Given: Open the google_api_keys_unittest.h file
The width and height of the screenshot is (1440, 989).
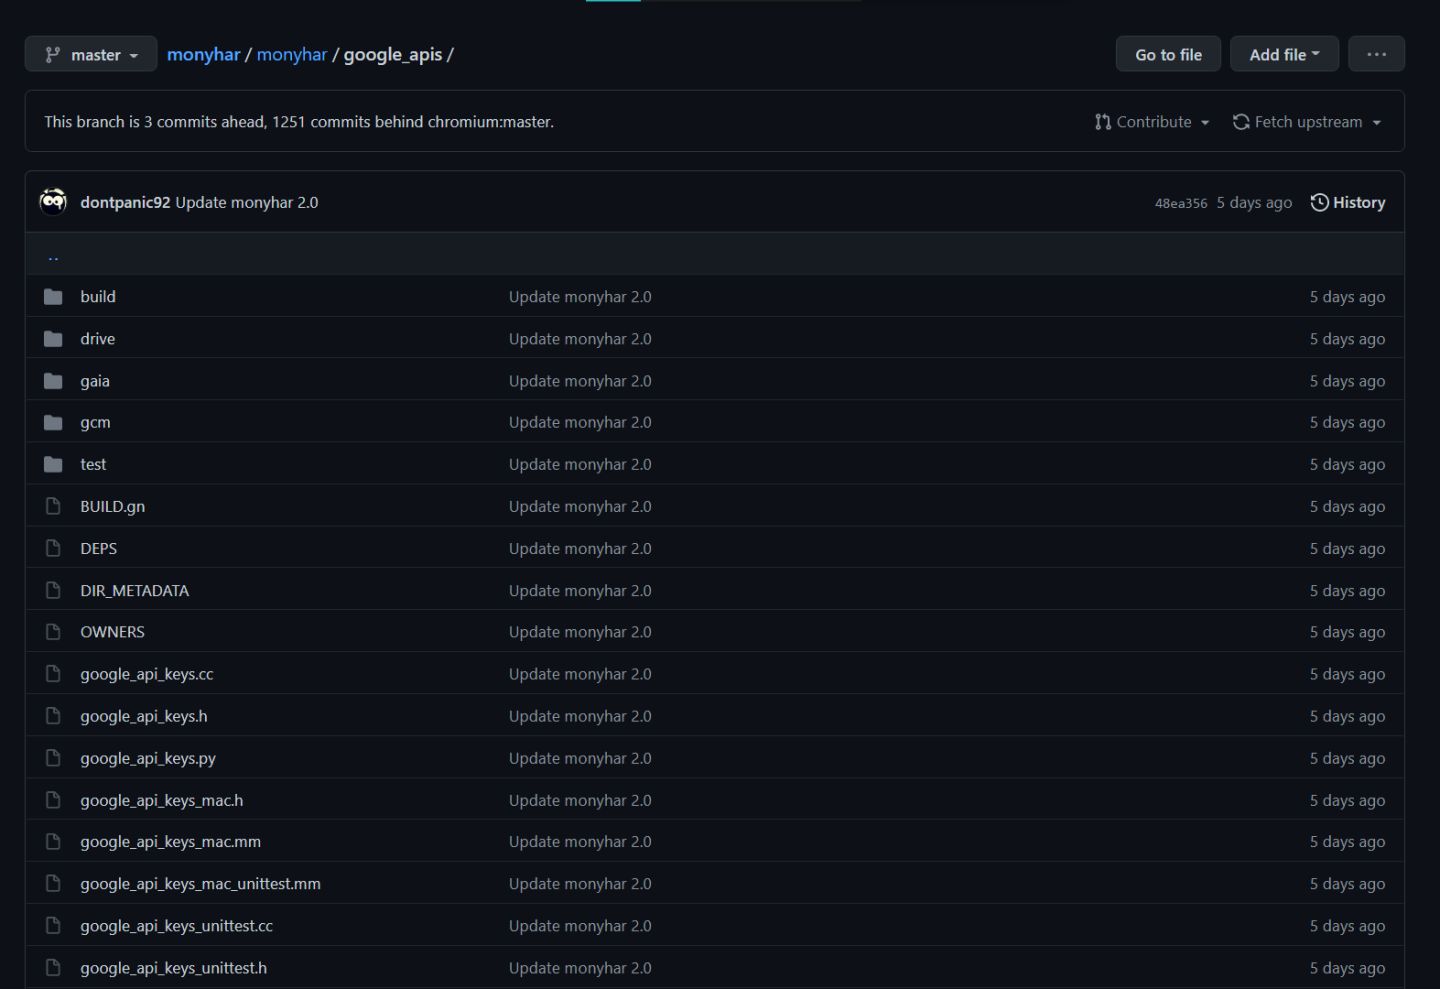Looking at the screenshot, I should pyautogui.click(x=174, y=968).
